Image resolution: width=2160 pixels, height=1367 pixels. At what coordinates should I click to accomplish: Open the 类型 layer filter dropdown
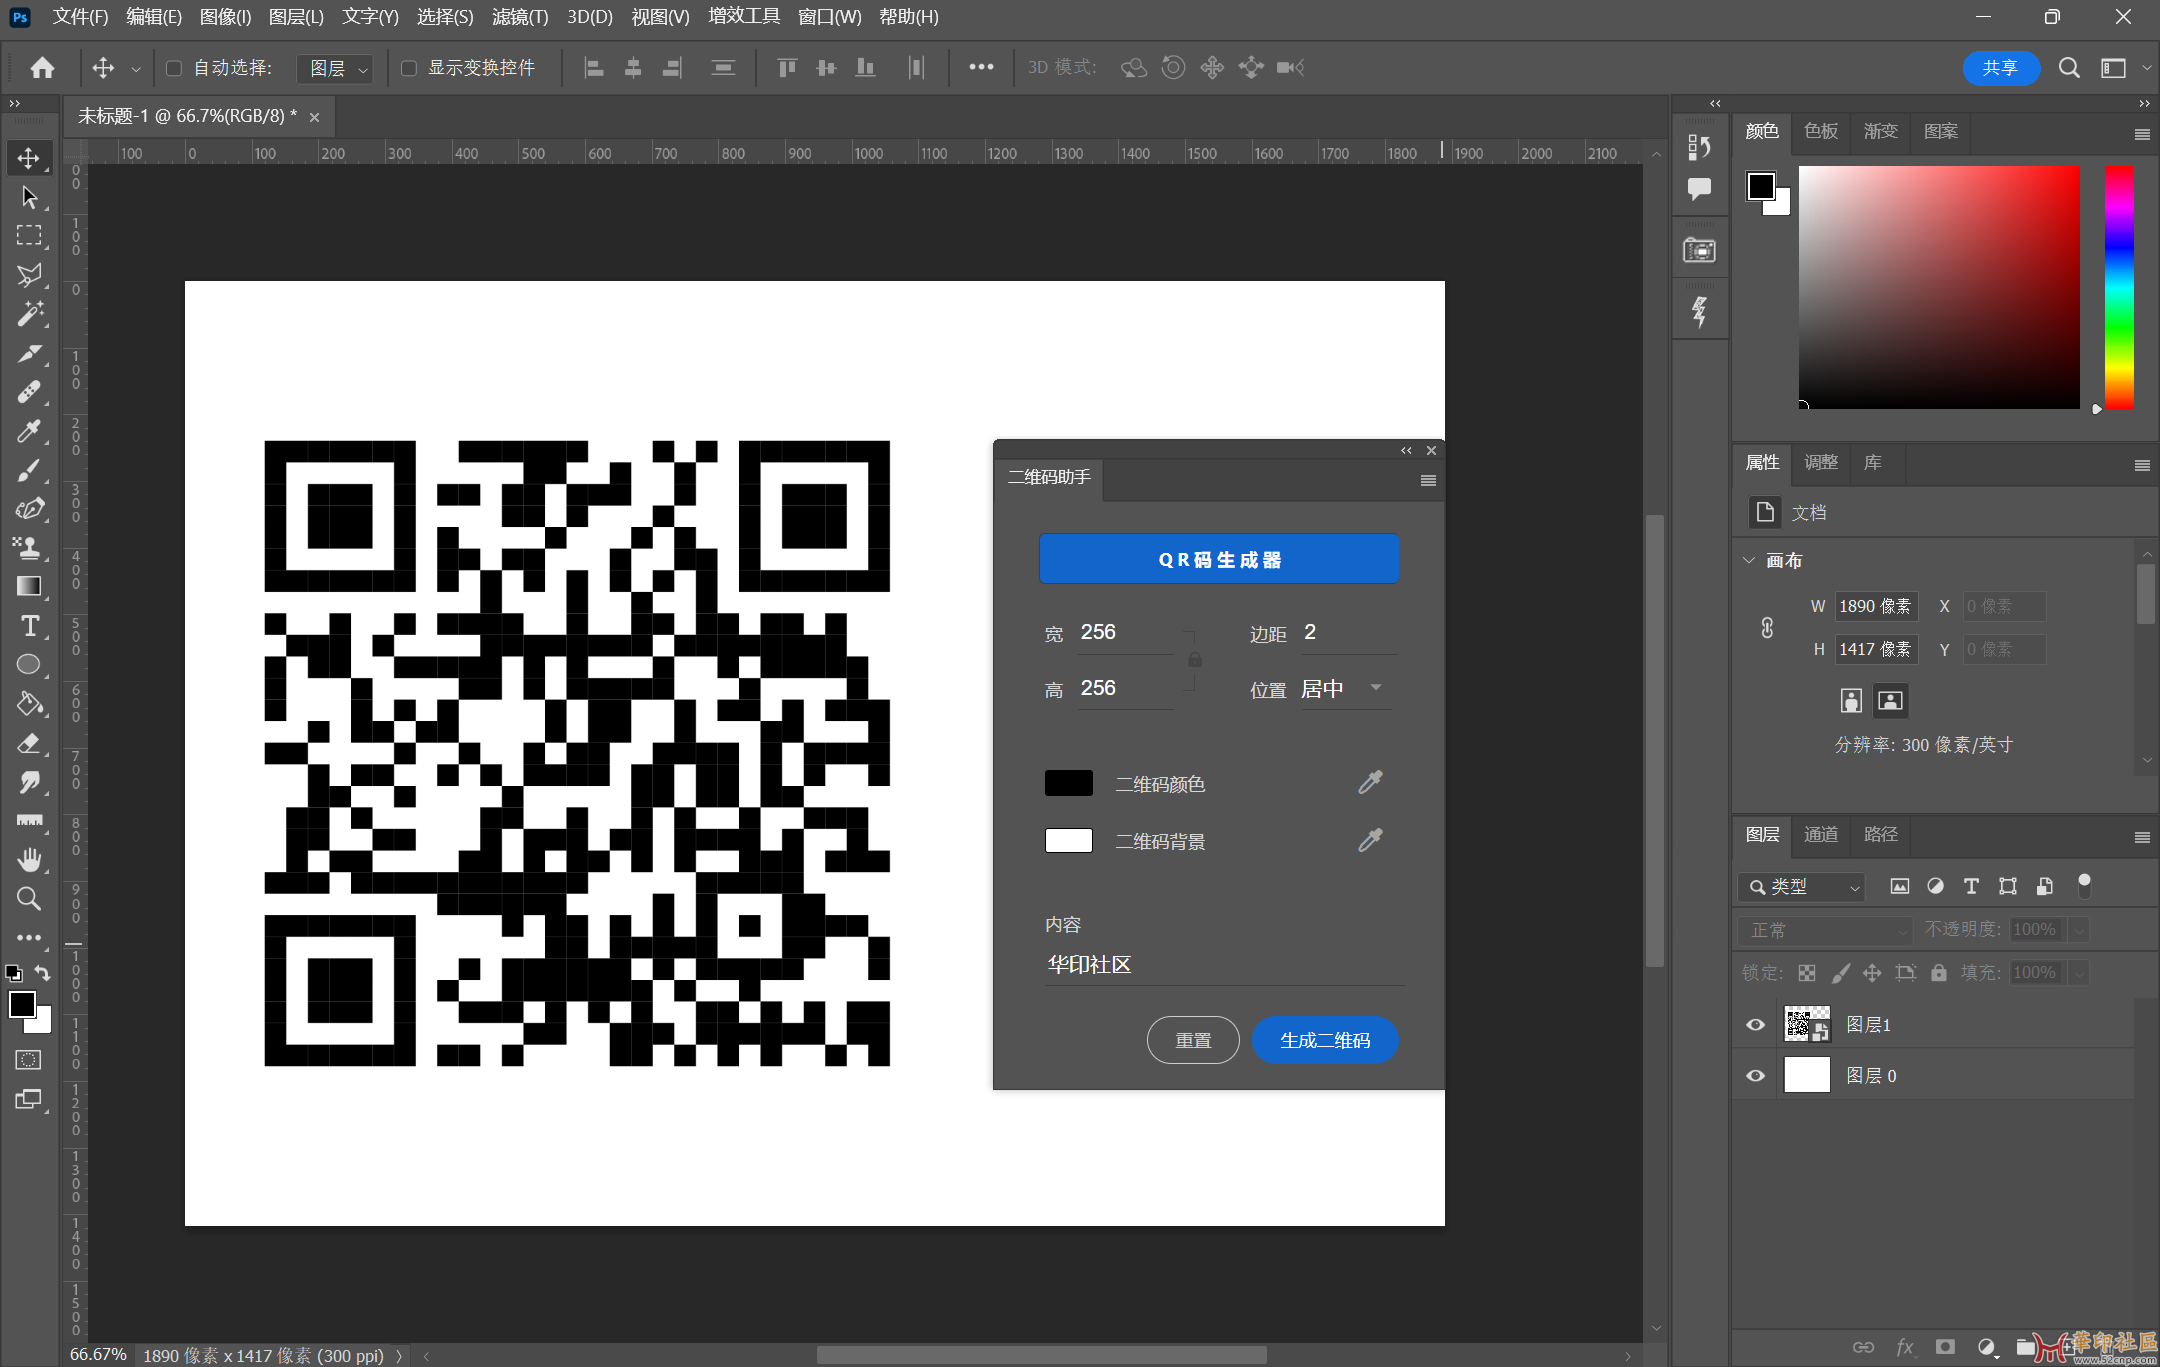tap(1802, 886)
